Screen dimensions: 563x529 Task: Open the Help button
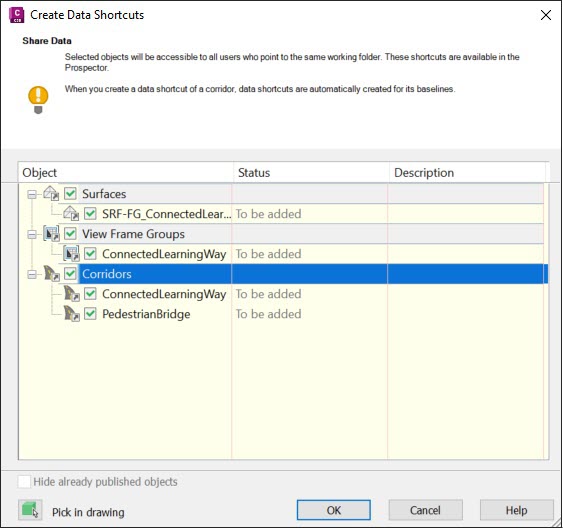coord(516,510)
